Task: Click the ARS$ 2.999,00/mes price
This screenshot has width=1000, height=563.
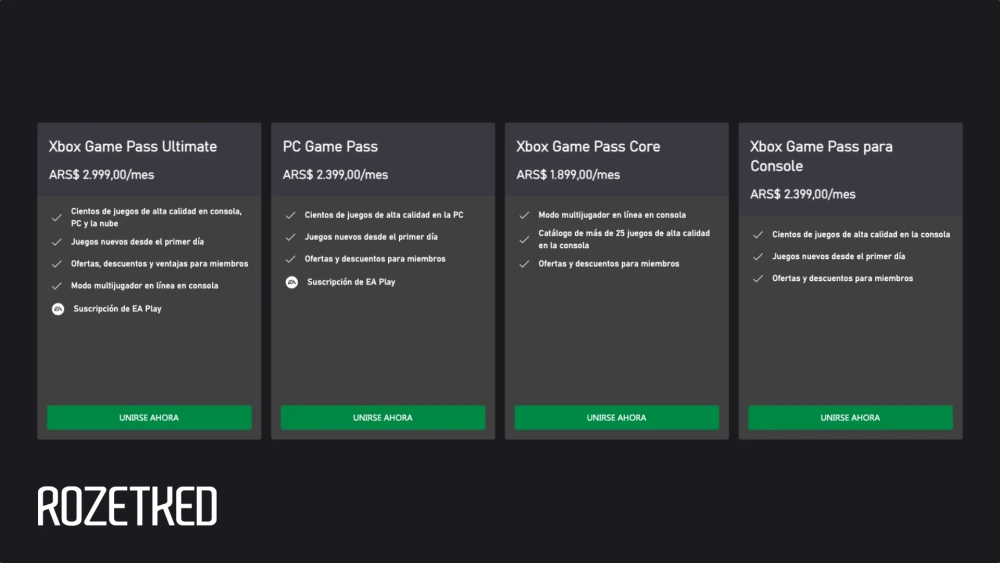Action: pyautogui.click(x=101, y=175)
